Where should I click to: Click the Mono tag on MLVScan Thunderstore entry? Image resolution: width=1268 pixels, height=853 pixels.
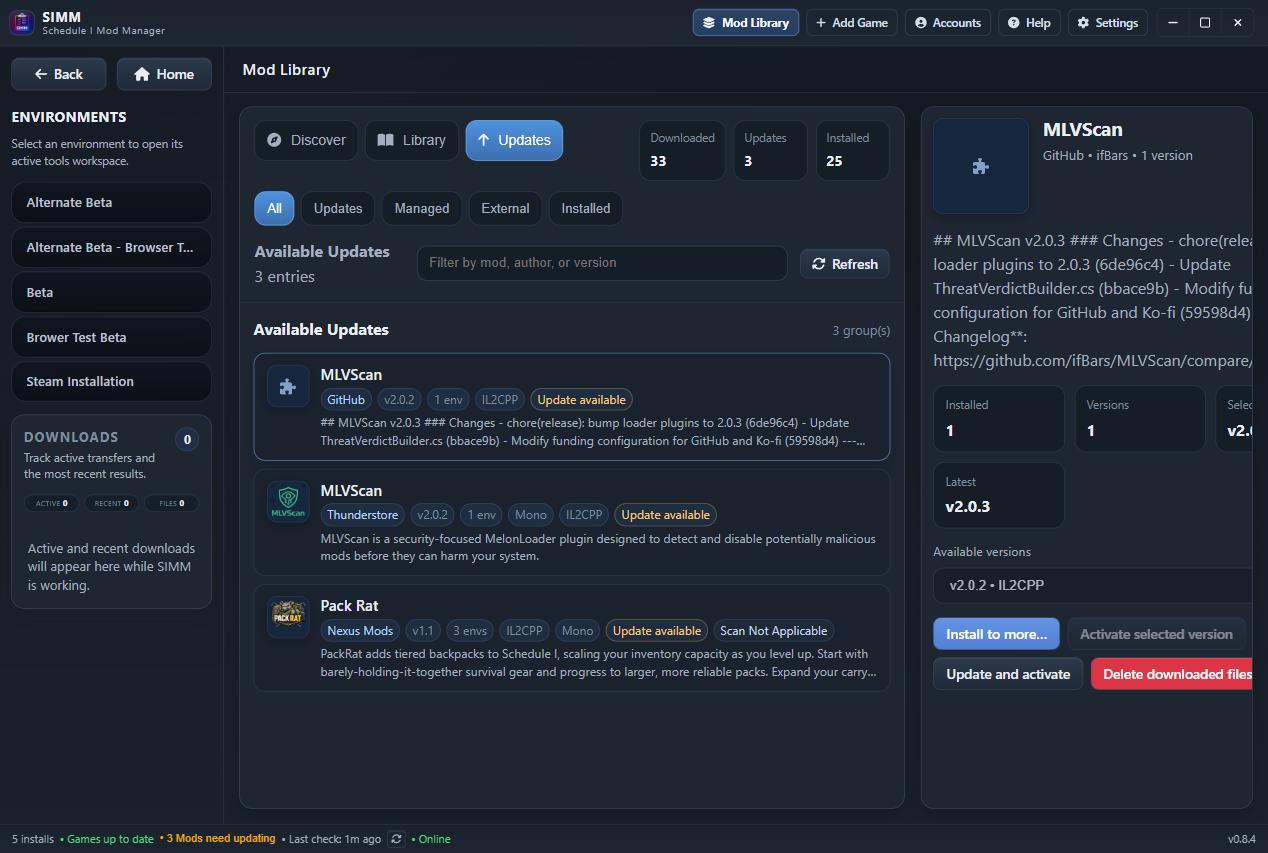[x=531, y=515]
